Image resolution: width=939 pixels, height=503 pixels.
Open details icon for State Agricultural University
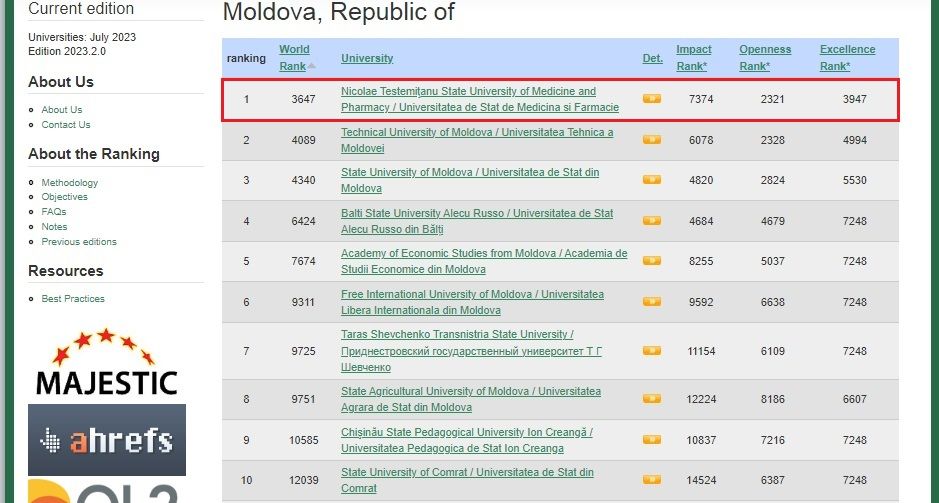pyautogui.click(x=652, y=399)
